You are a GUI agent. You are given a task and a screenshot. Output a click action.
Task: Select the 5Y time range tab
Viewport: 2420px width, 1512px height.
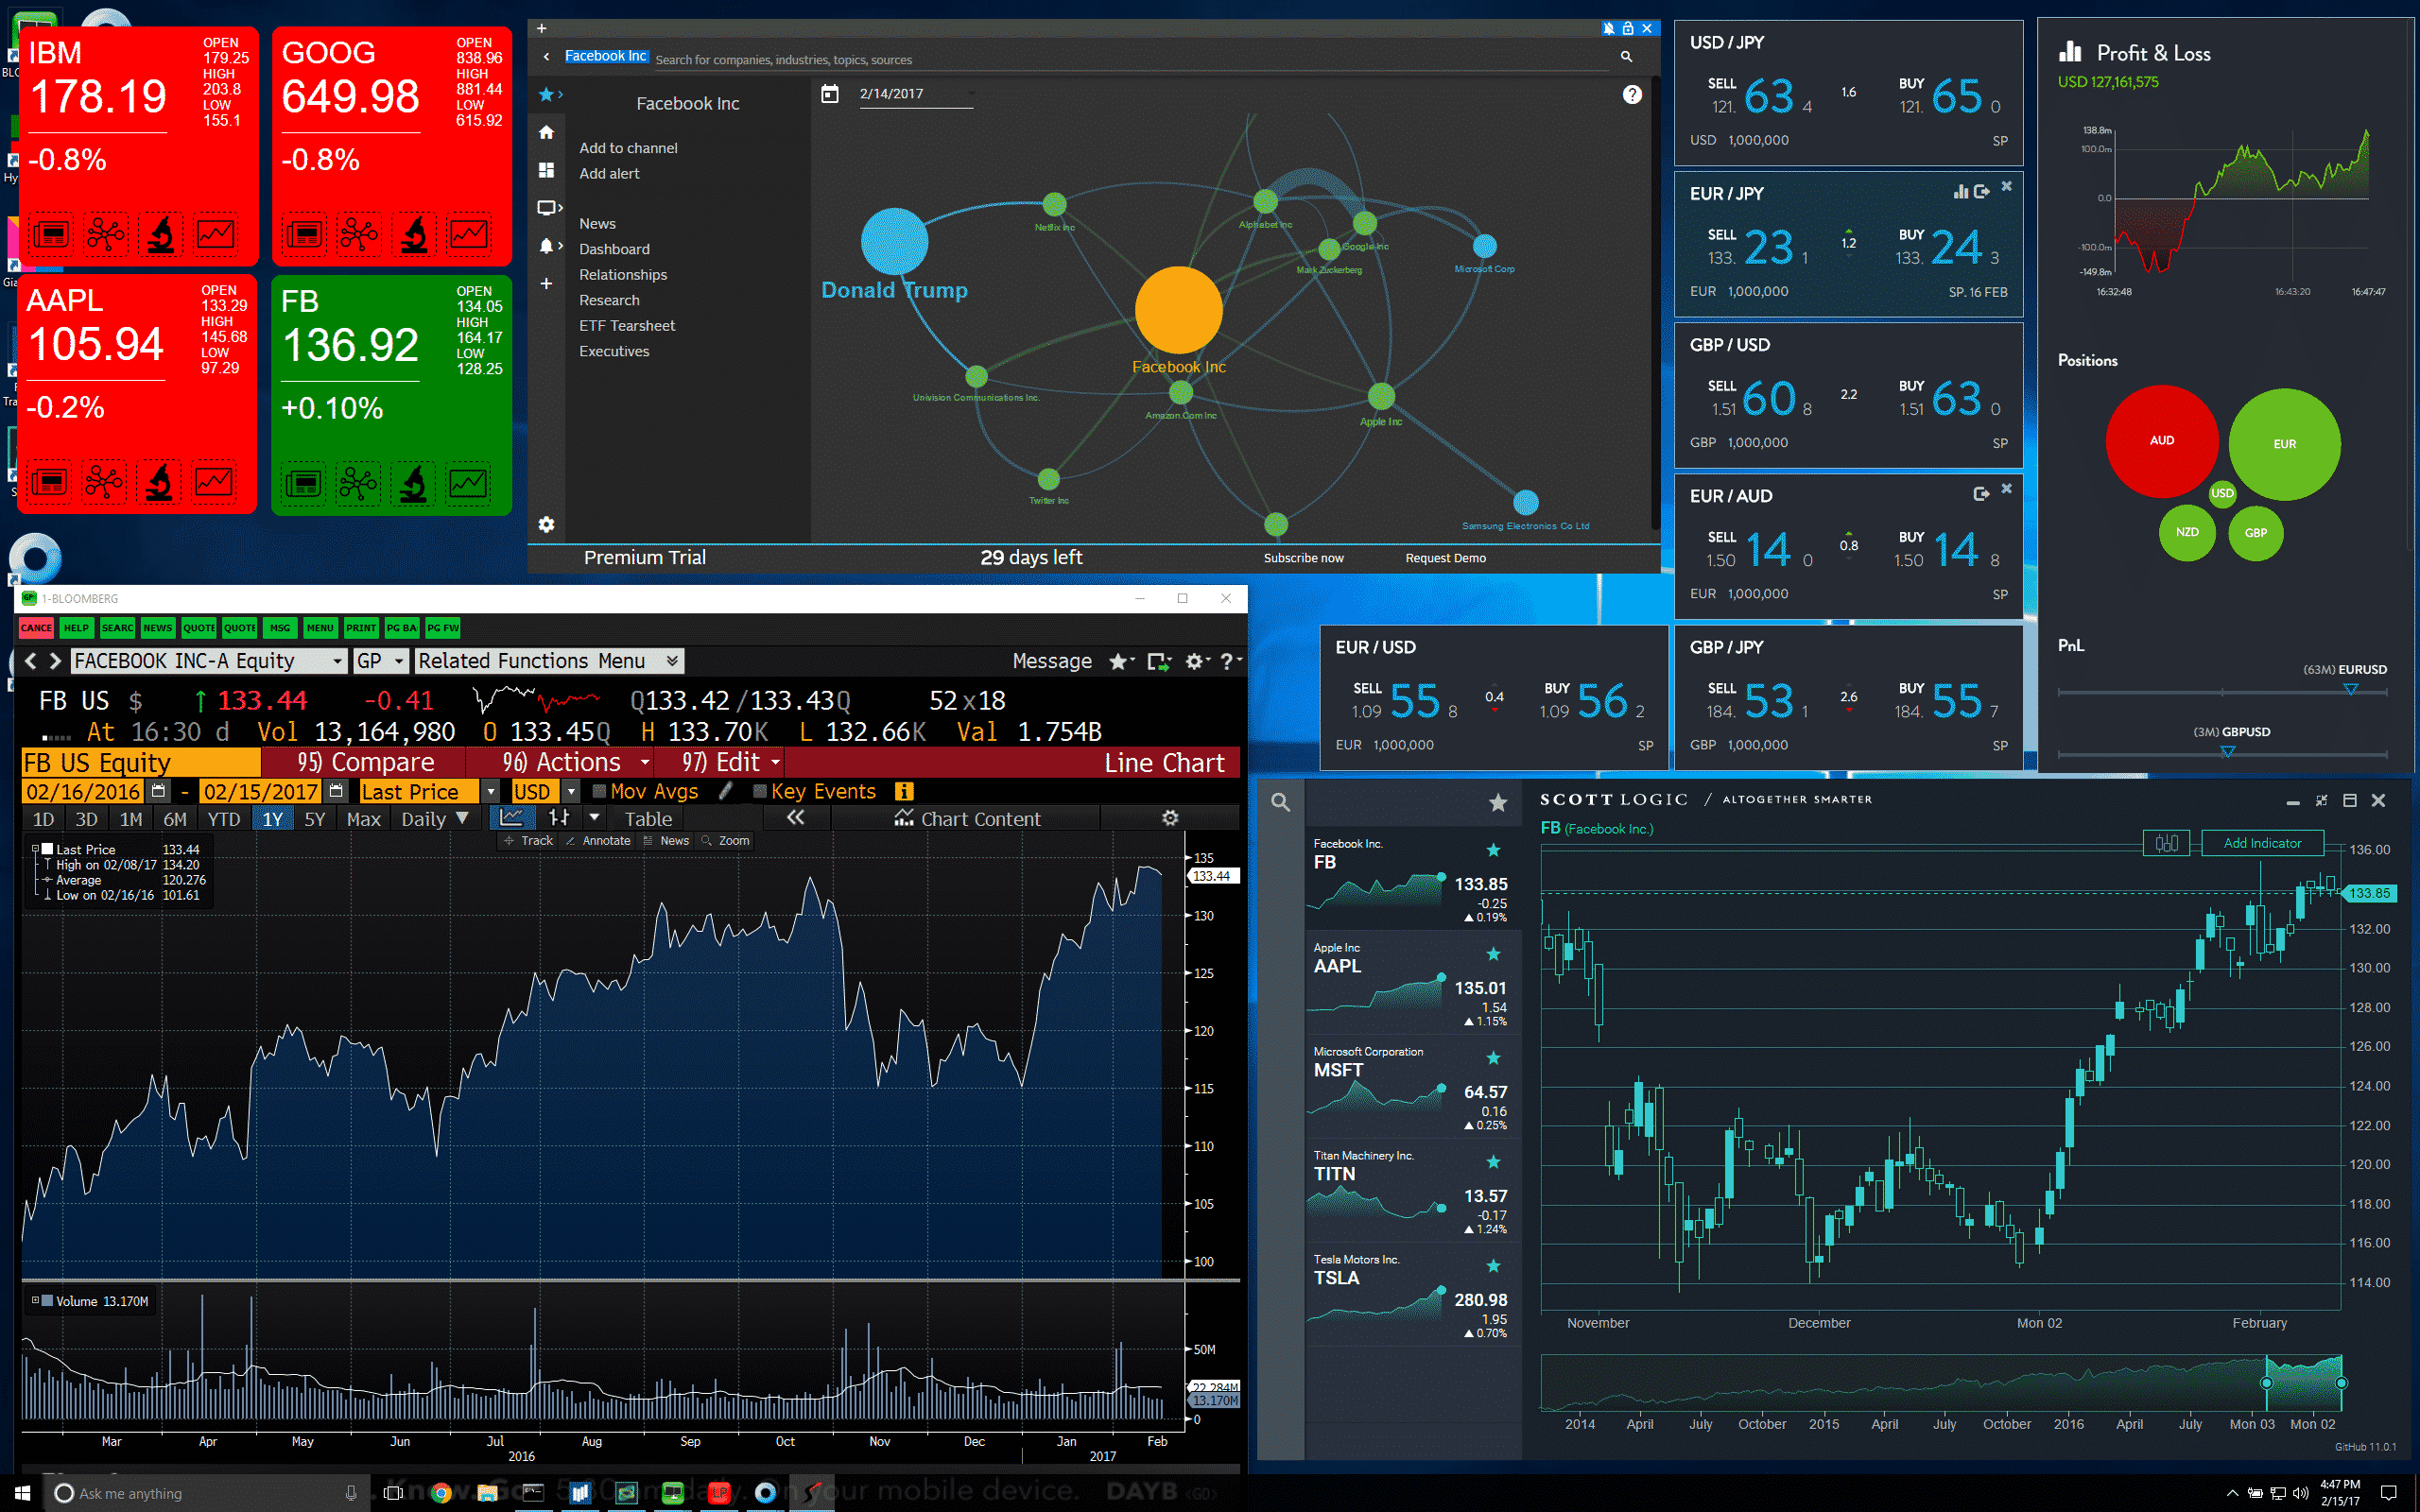[x=314, y=819]
